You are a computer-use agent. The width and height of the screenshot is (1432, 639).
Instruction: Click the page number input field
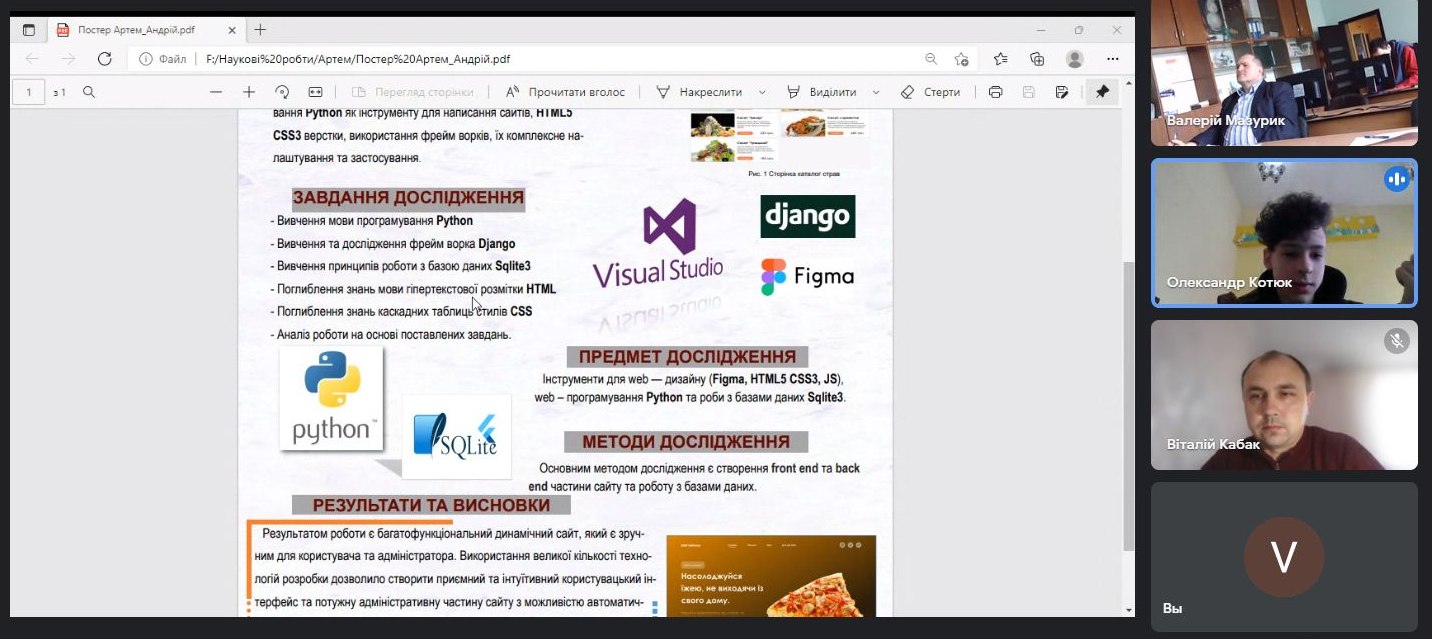[x=29, y=92]
